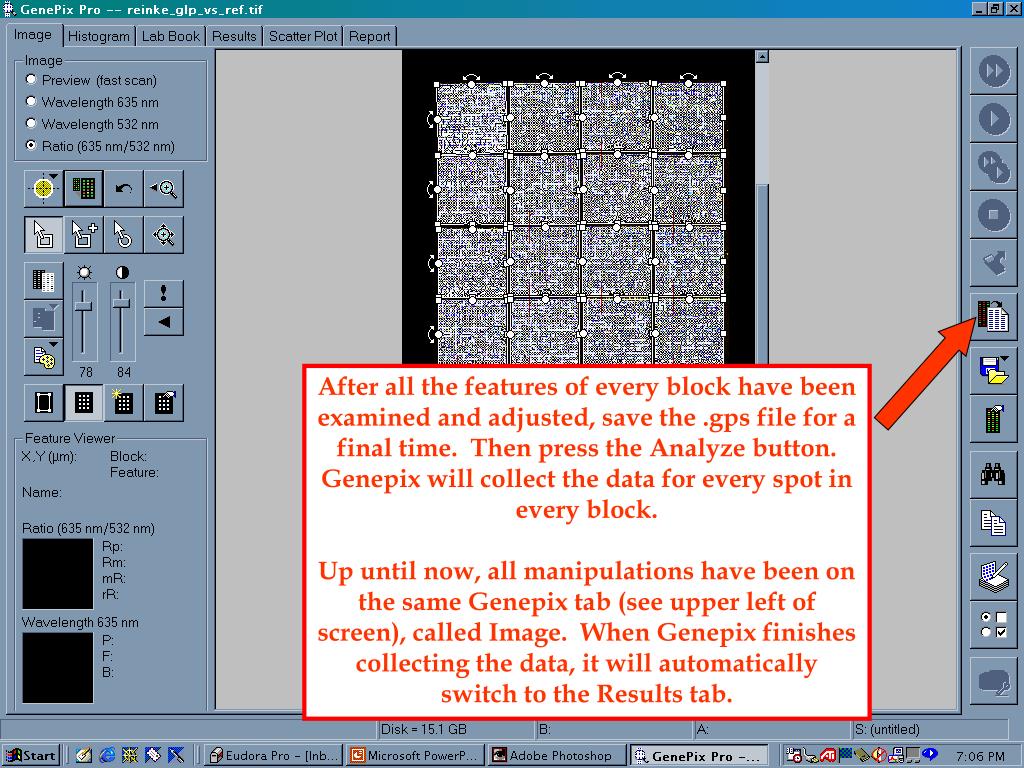Image resolution: width=1024 pixels, height=768 pixels.
Task: Select Wavelength 532 nm radio button
Action: 31,123
